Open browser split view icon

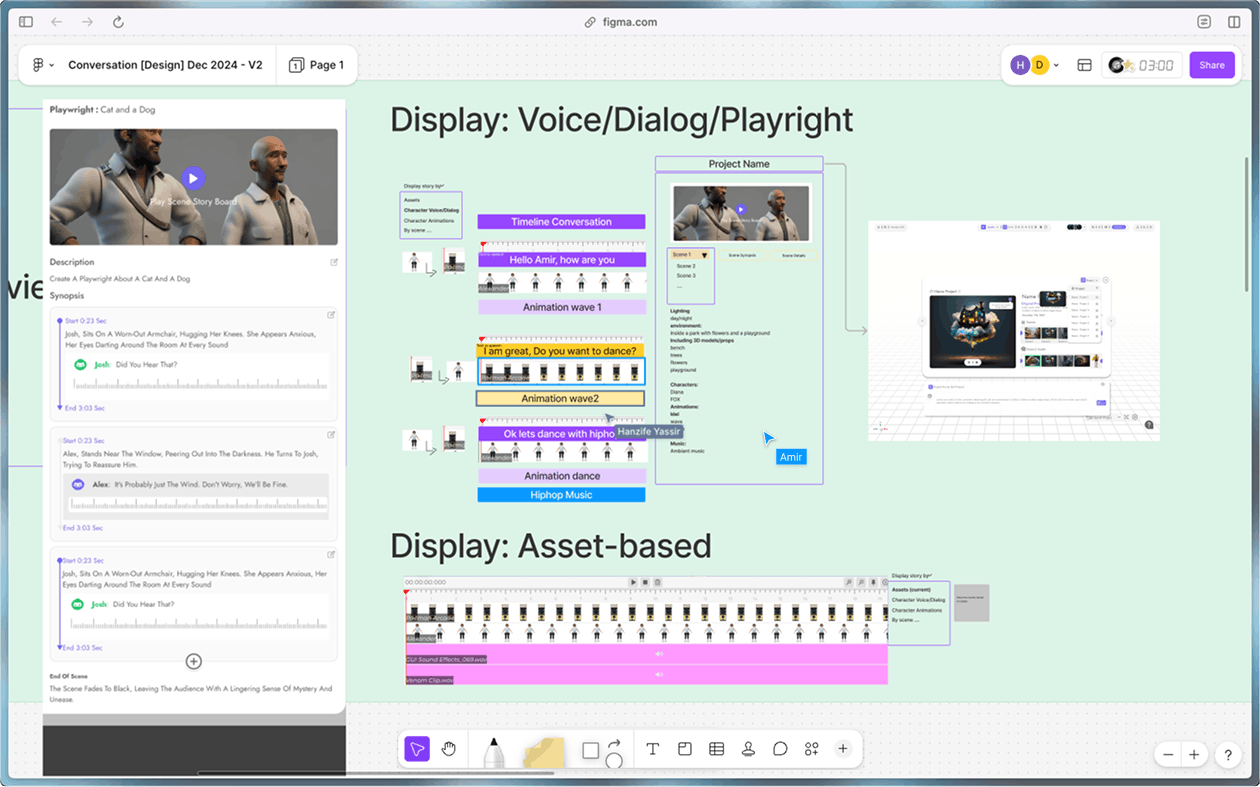point(1234,22)
